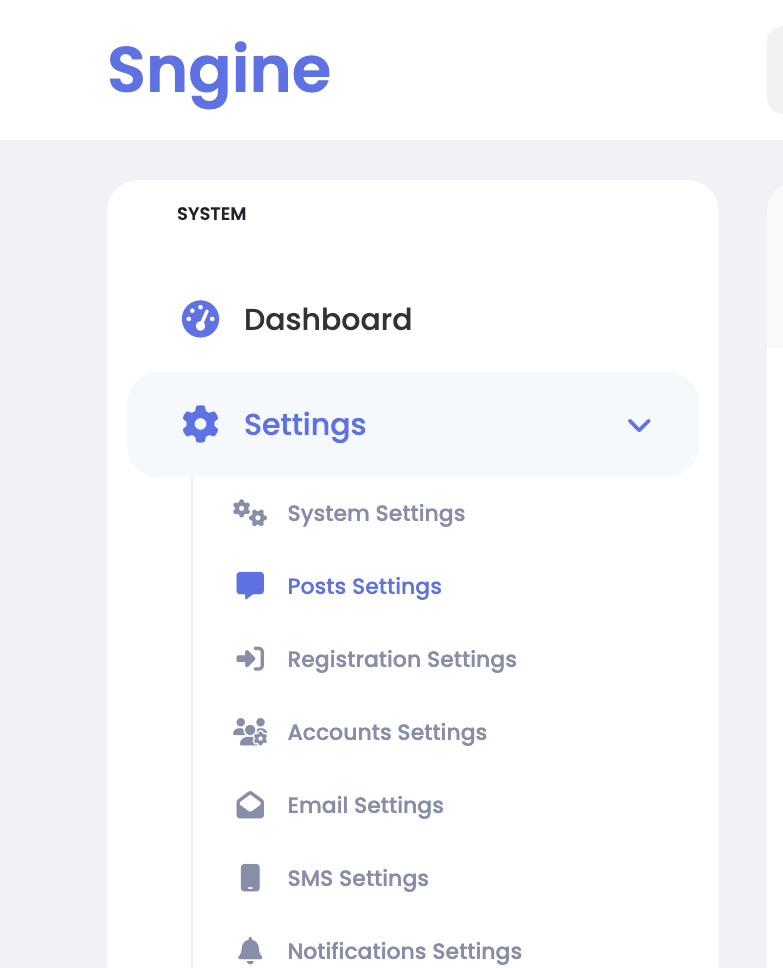Click the Notifications Settings bell icon

250,951
